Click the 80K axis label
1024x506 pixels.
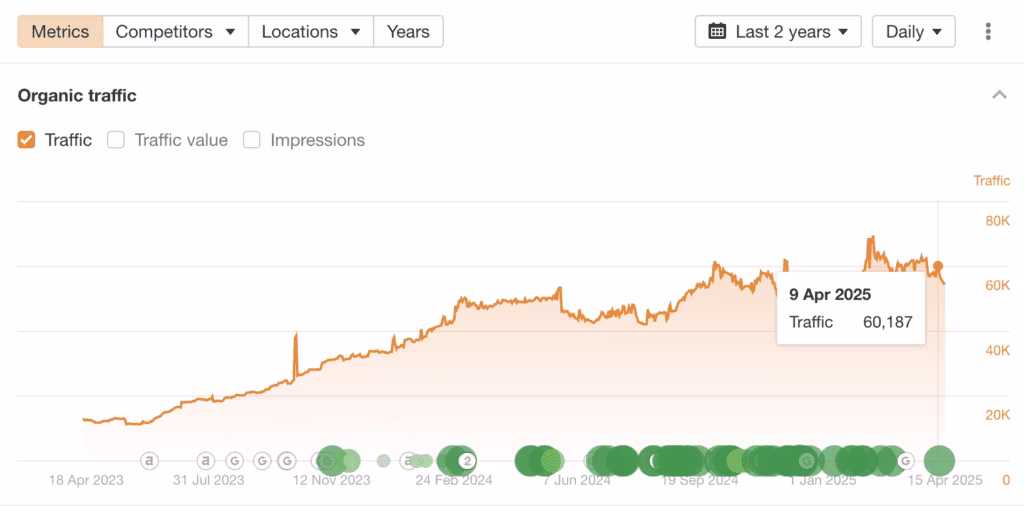click(x=997, y=221)
